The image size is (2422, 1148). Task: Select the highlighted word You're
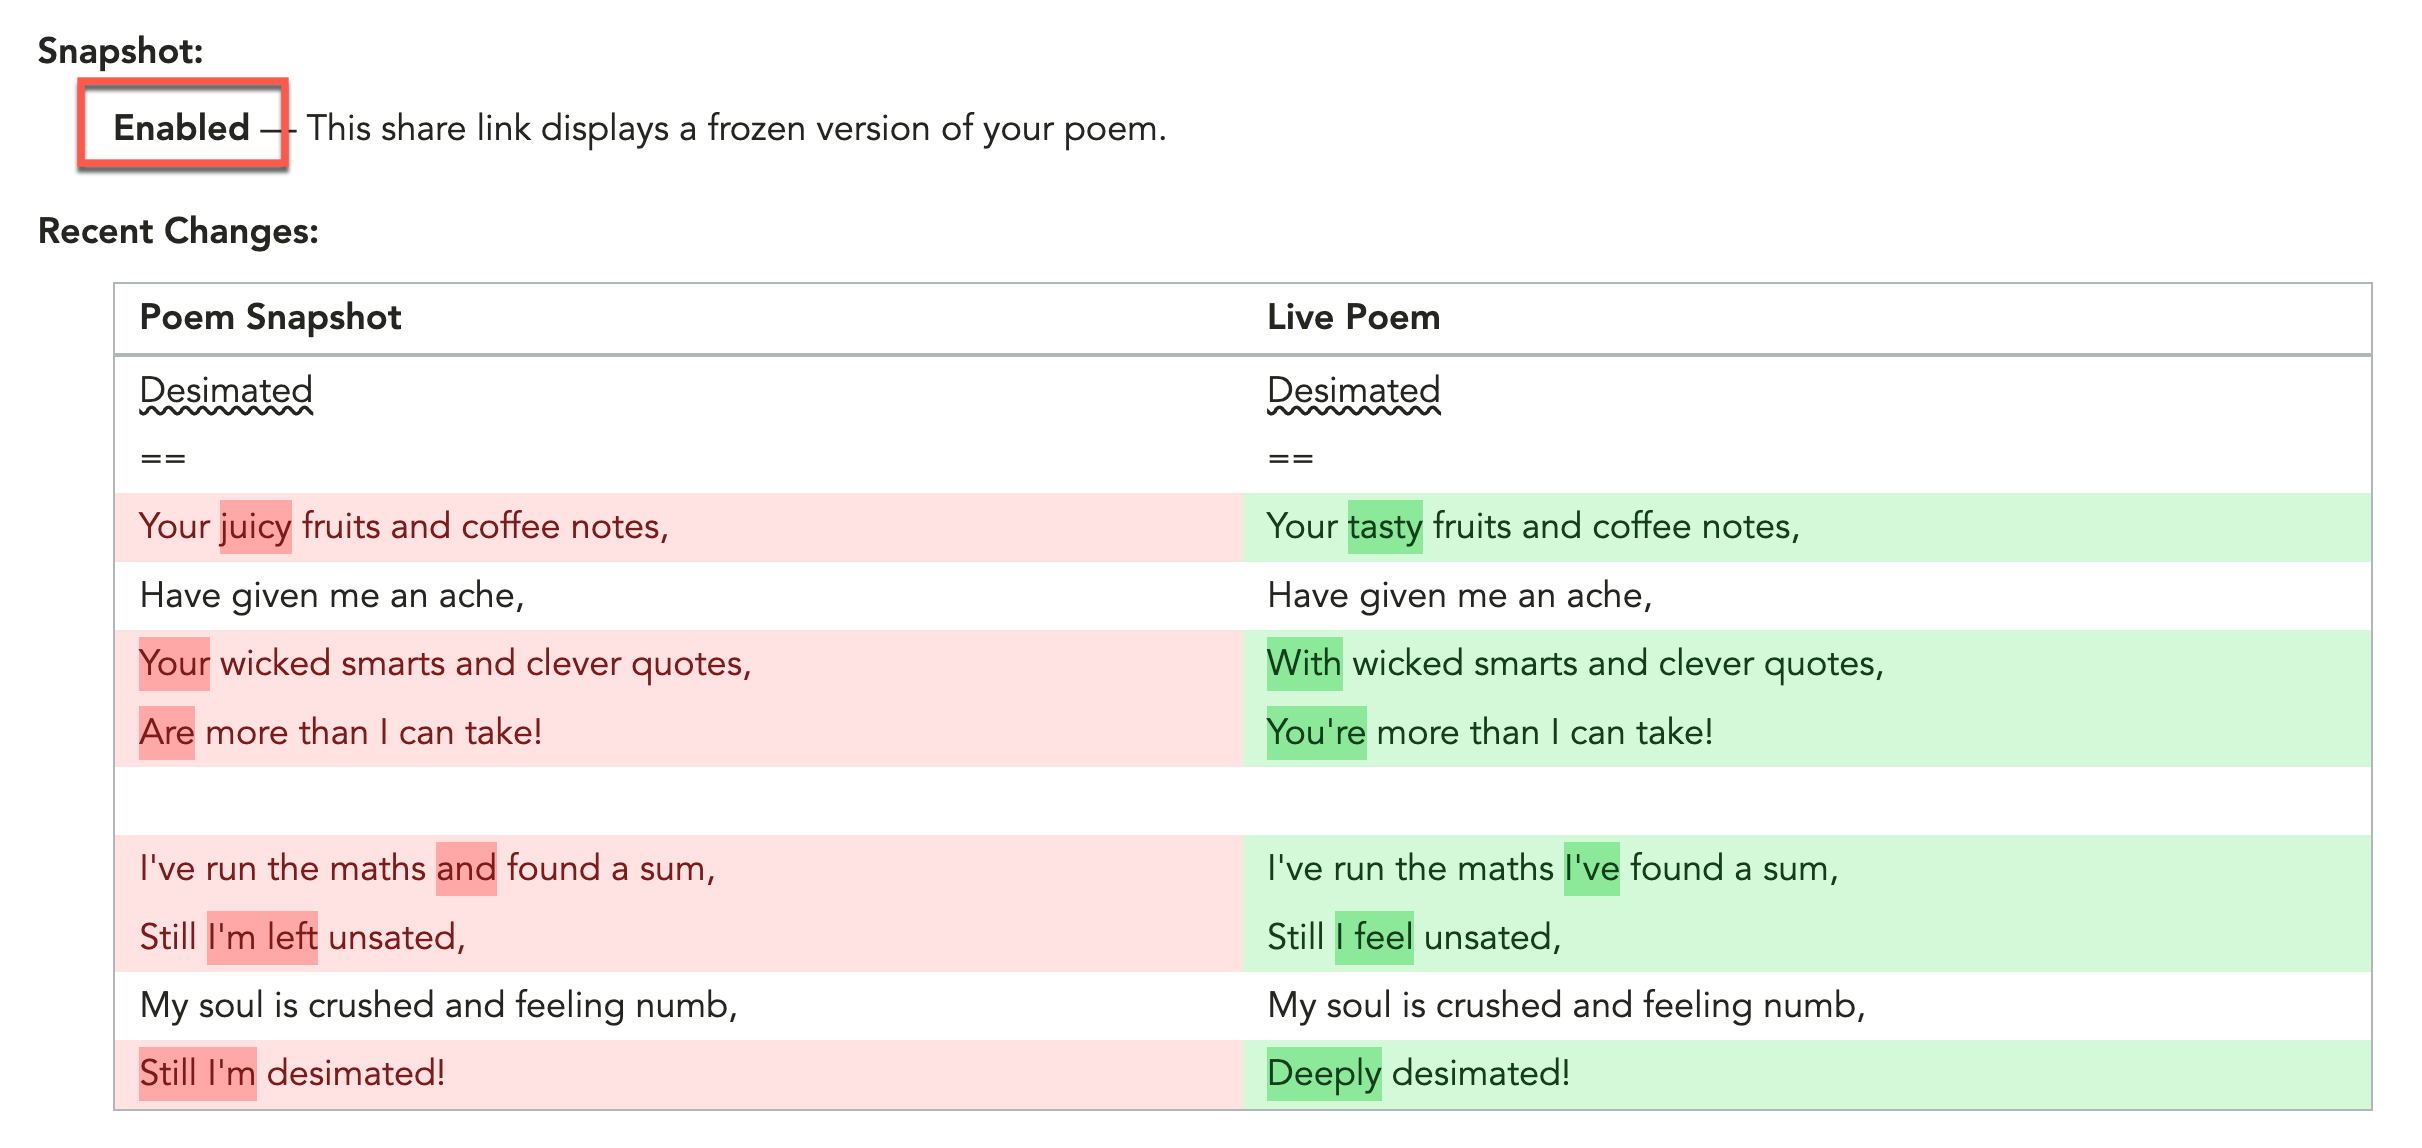coord(1316,732)
